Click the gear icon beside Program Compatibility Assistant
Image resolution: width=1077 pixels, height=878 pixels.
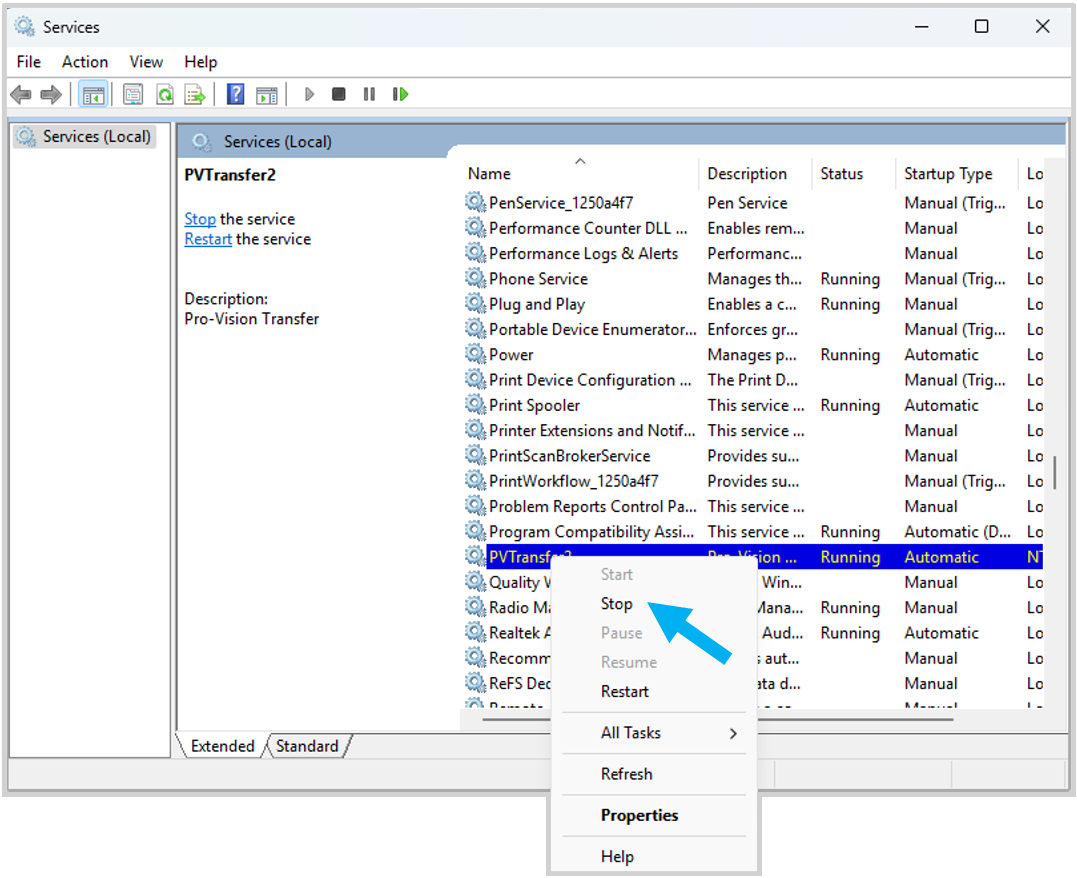click(x=475, y=531)
